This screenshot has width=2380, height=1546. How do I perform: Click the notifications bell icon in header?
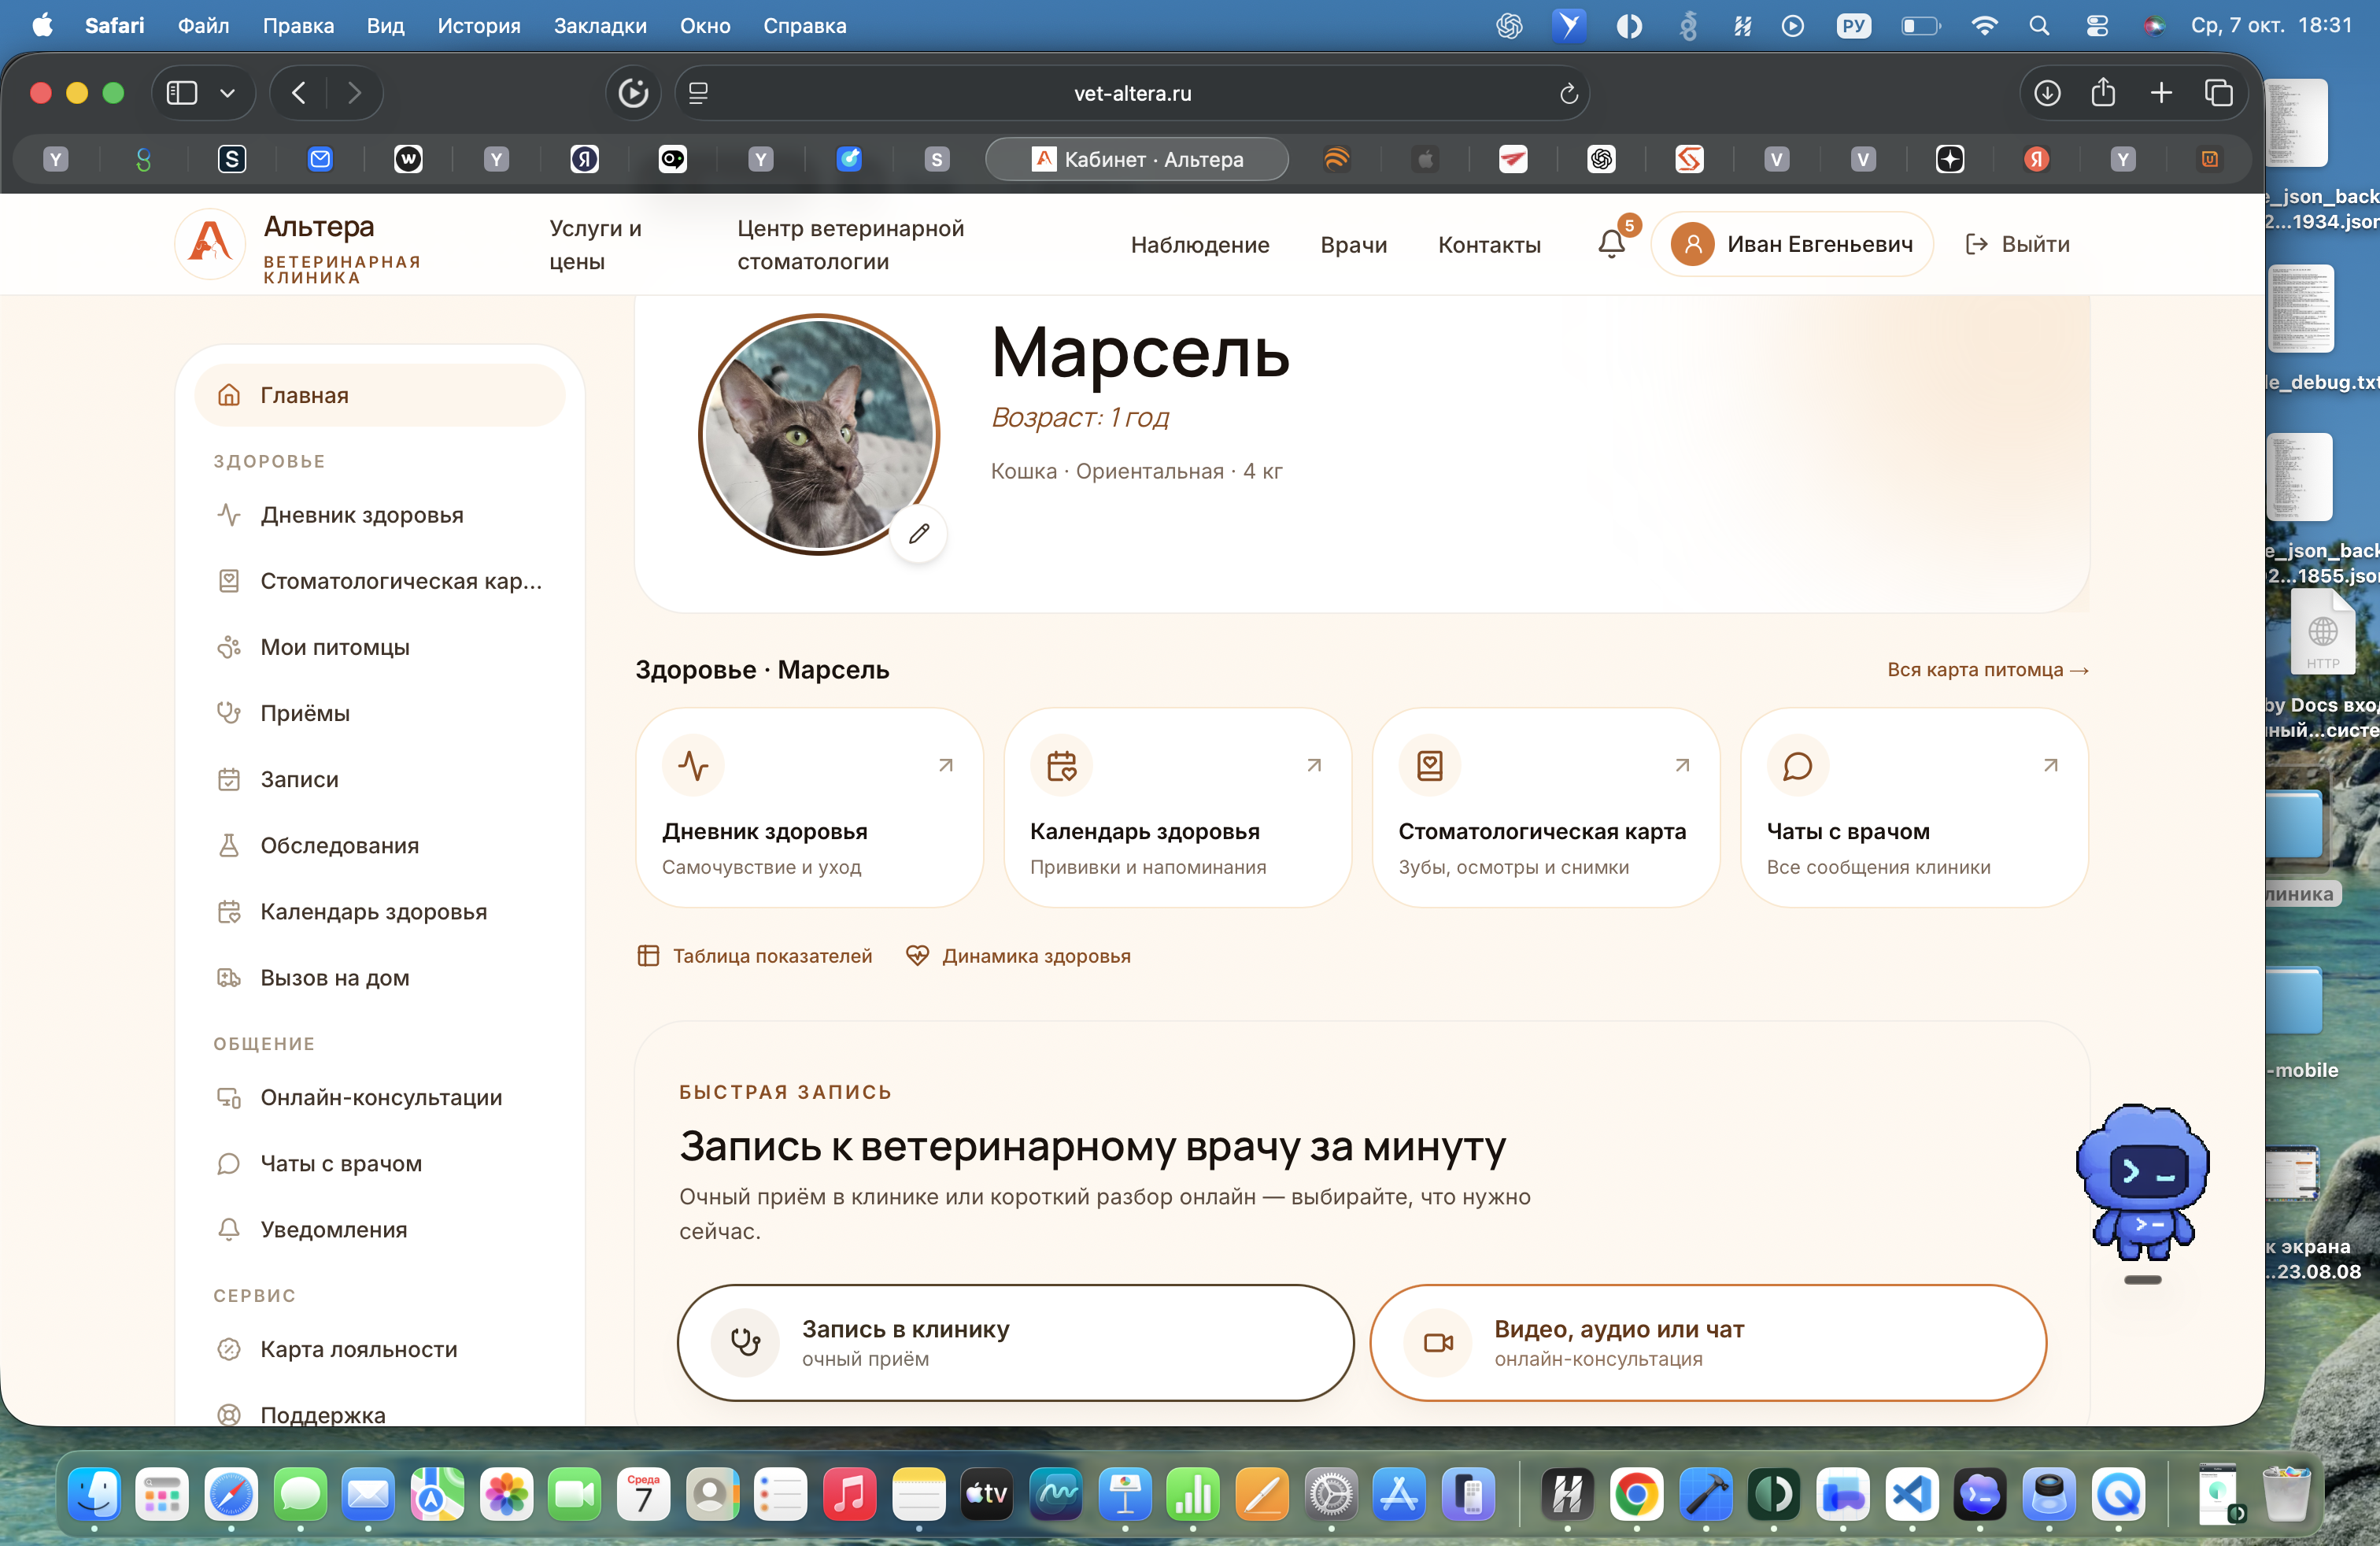click(x=1611, y=244)
